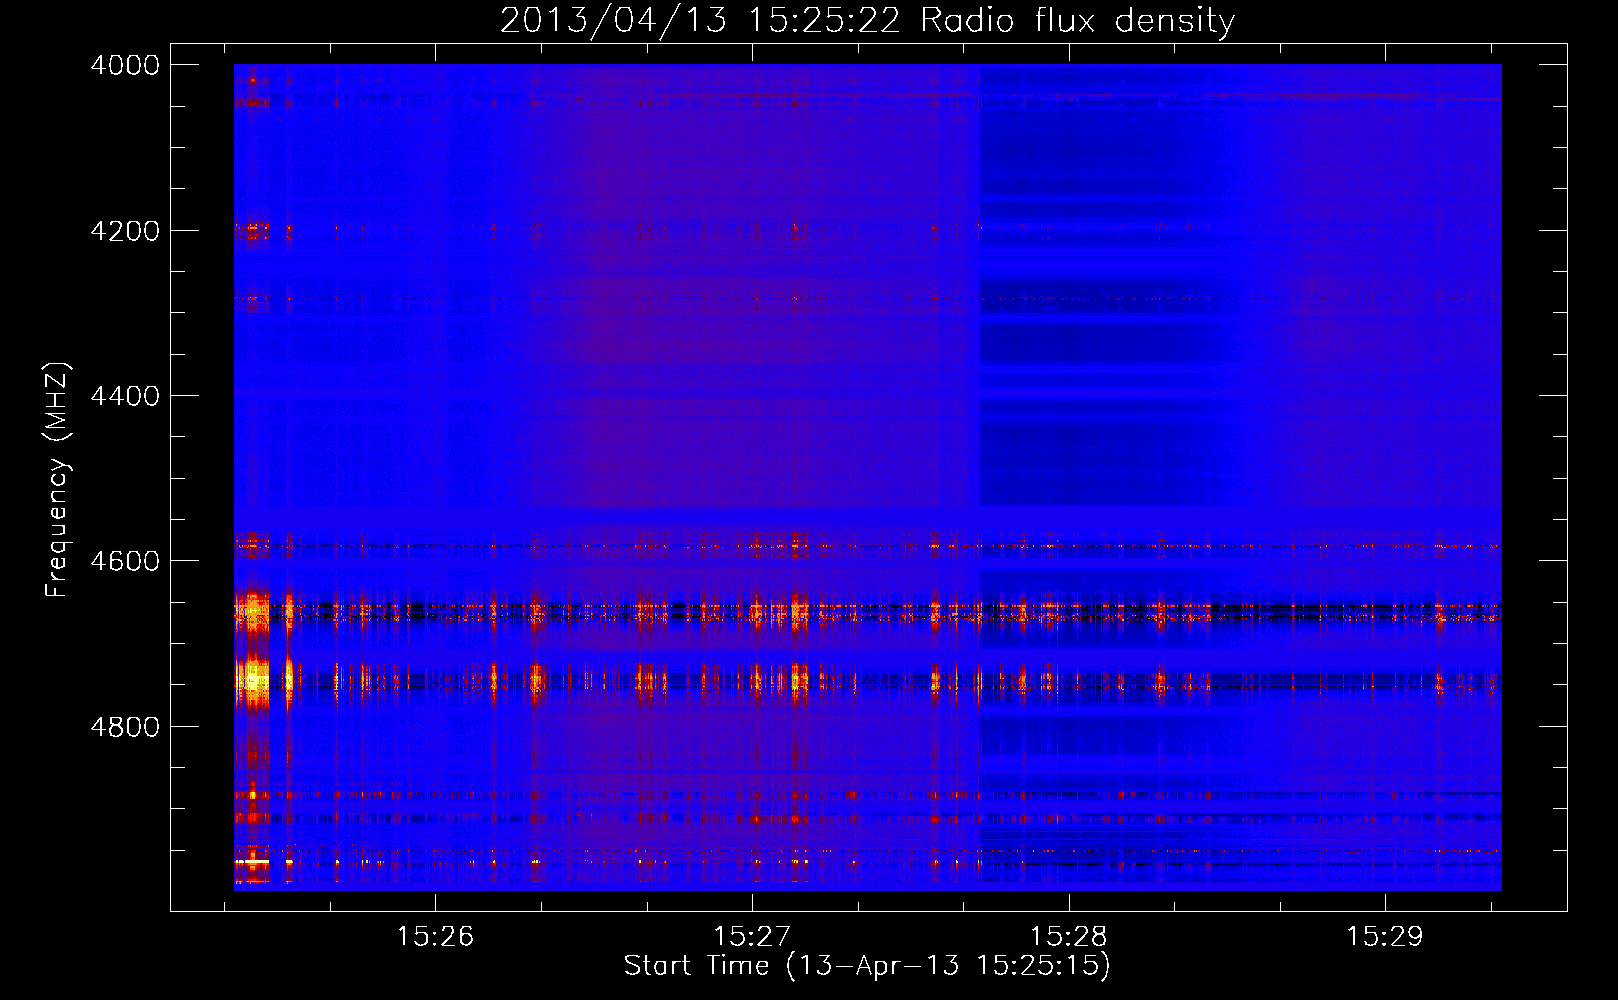Click the '15:29' time tick label
This screenshot has width=1618, height=1000.
[x=1385, y=937]
